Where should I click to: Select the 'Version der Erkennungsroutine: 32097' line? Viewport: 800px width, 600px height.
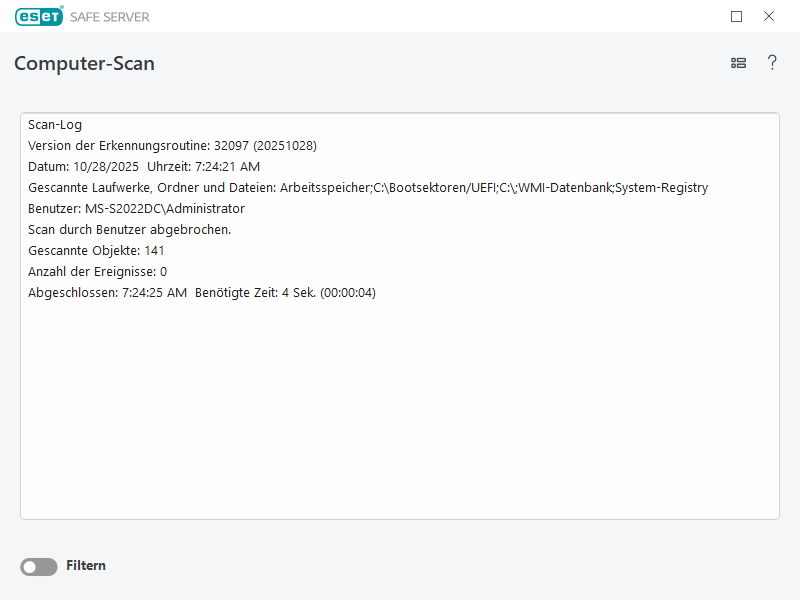[x=172, y=146]
